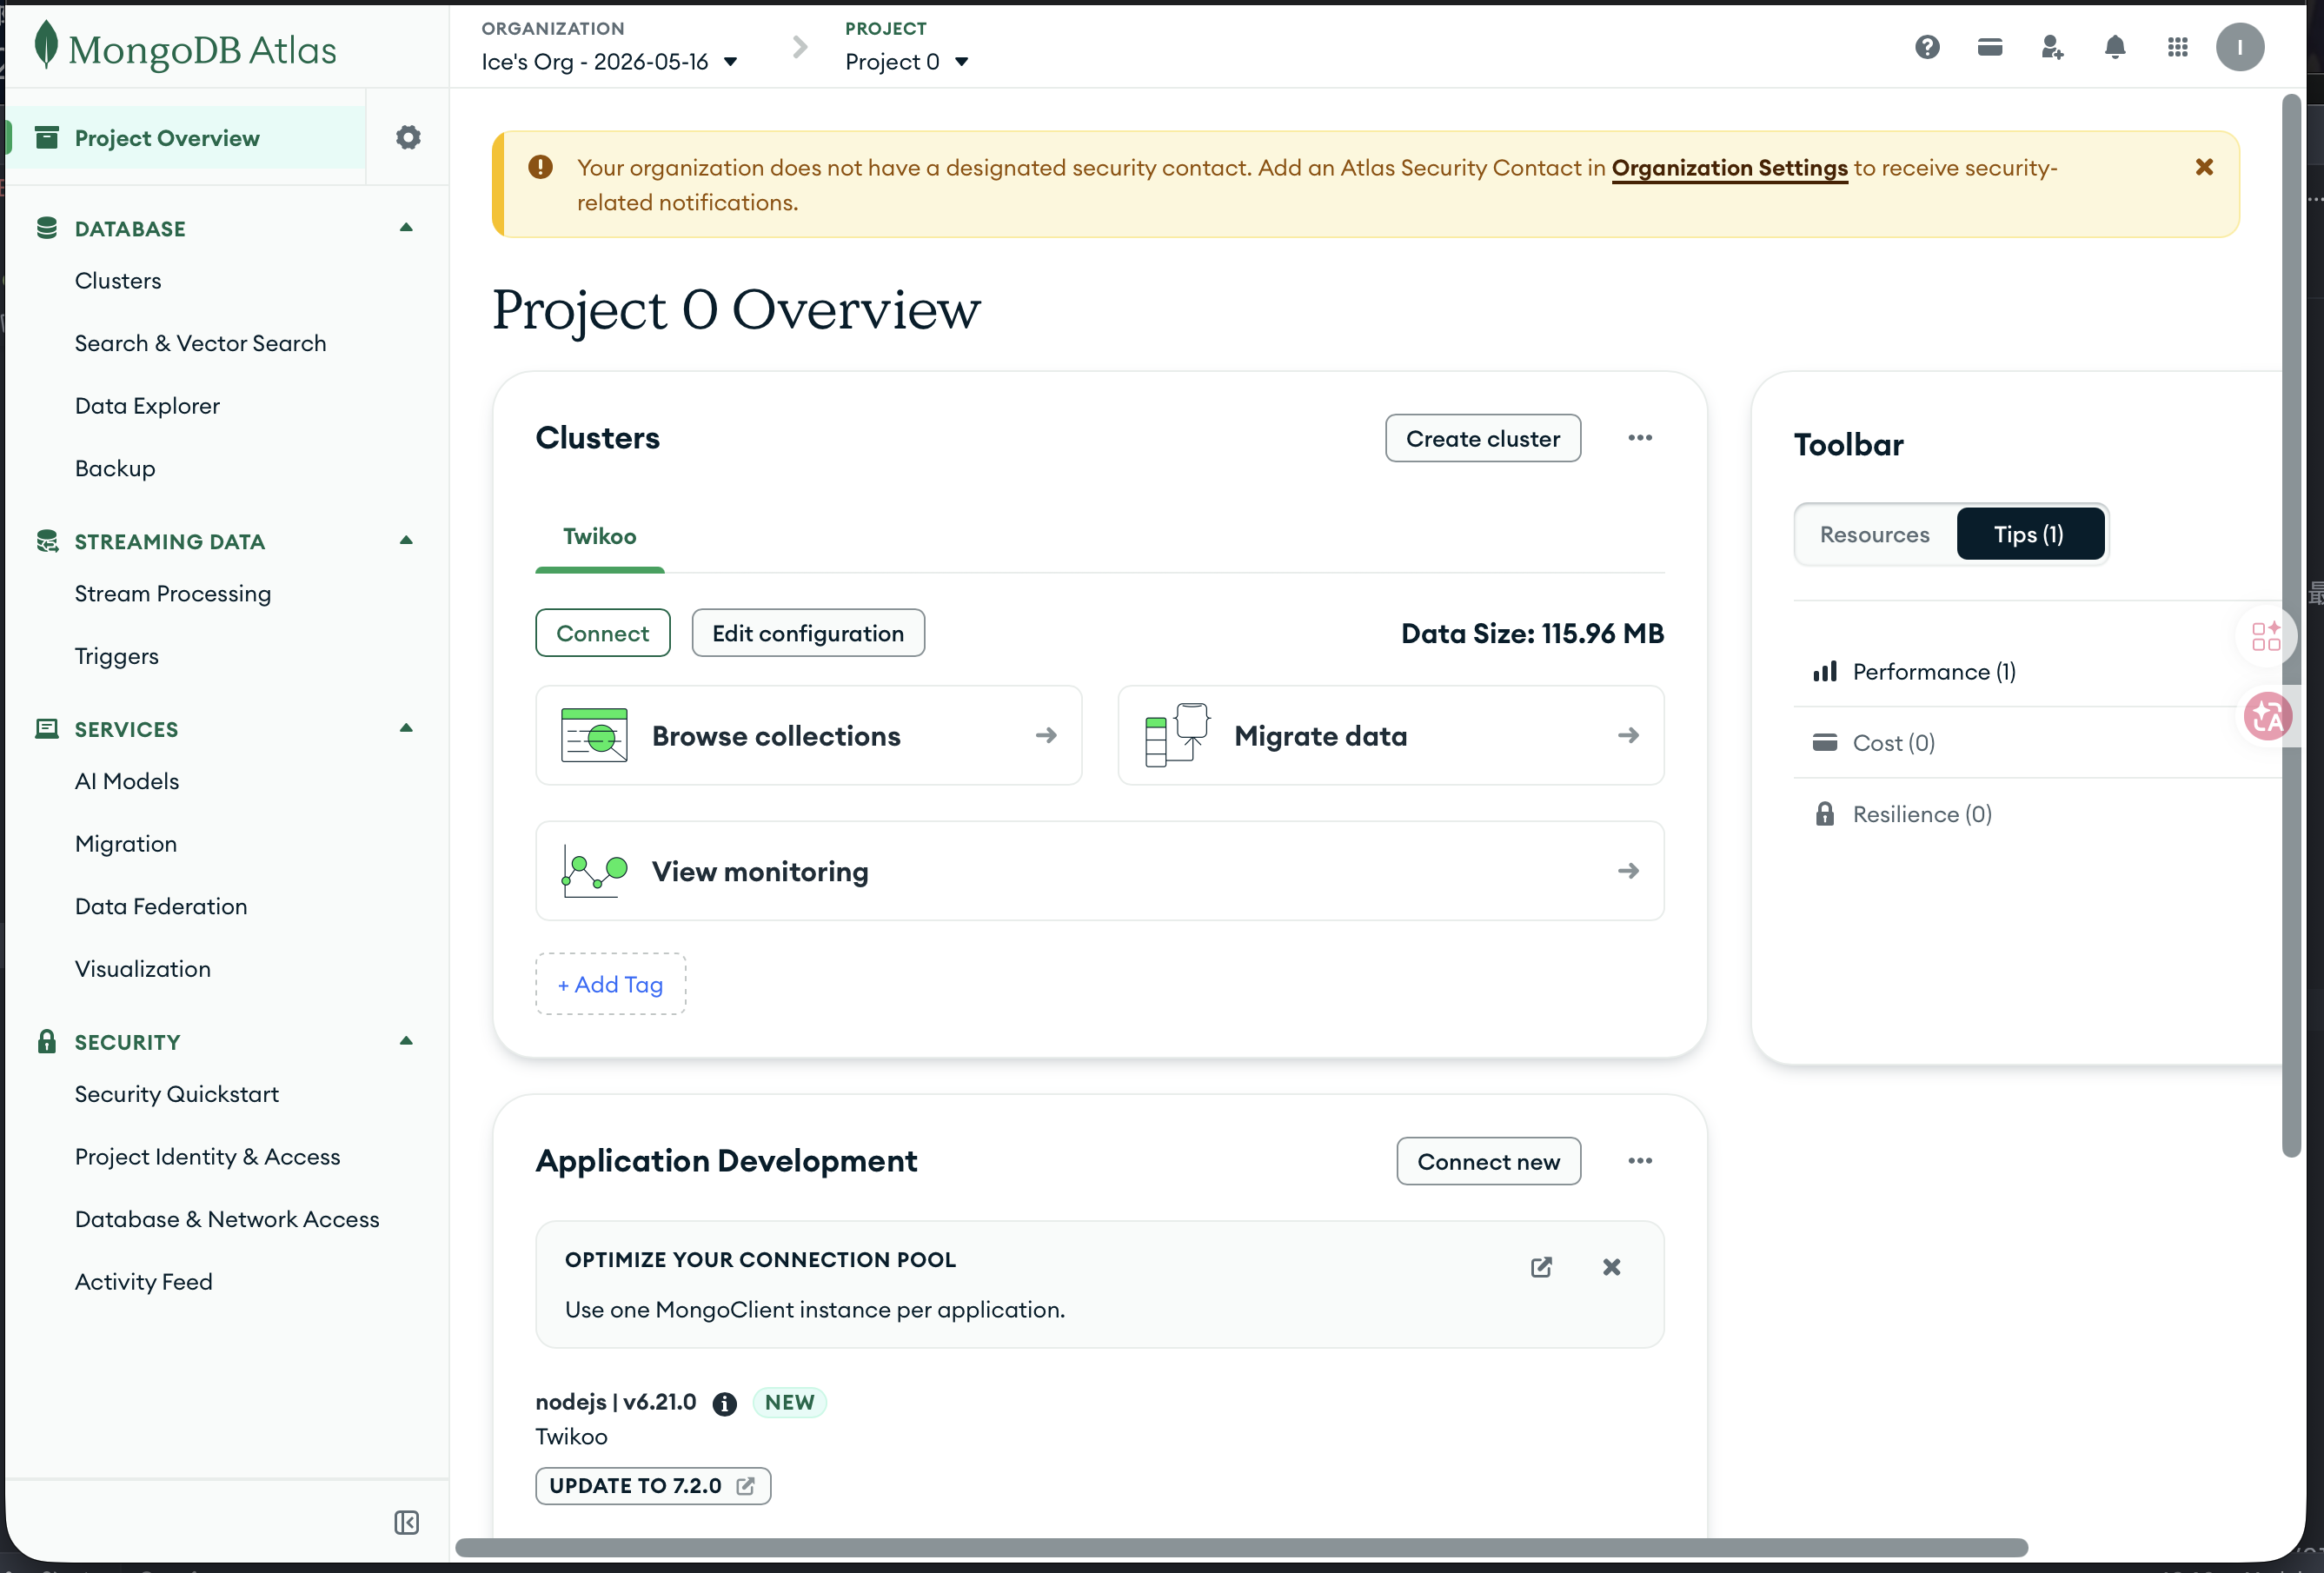Select the Twikoo cluster tab
Image resolution: width=2324 pixels, height=1573 pixels.
point(600,537)
